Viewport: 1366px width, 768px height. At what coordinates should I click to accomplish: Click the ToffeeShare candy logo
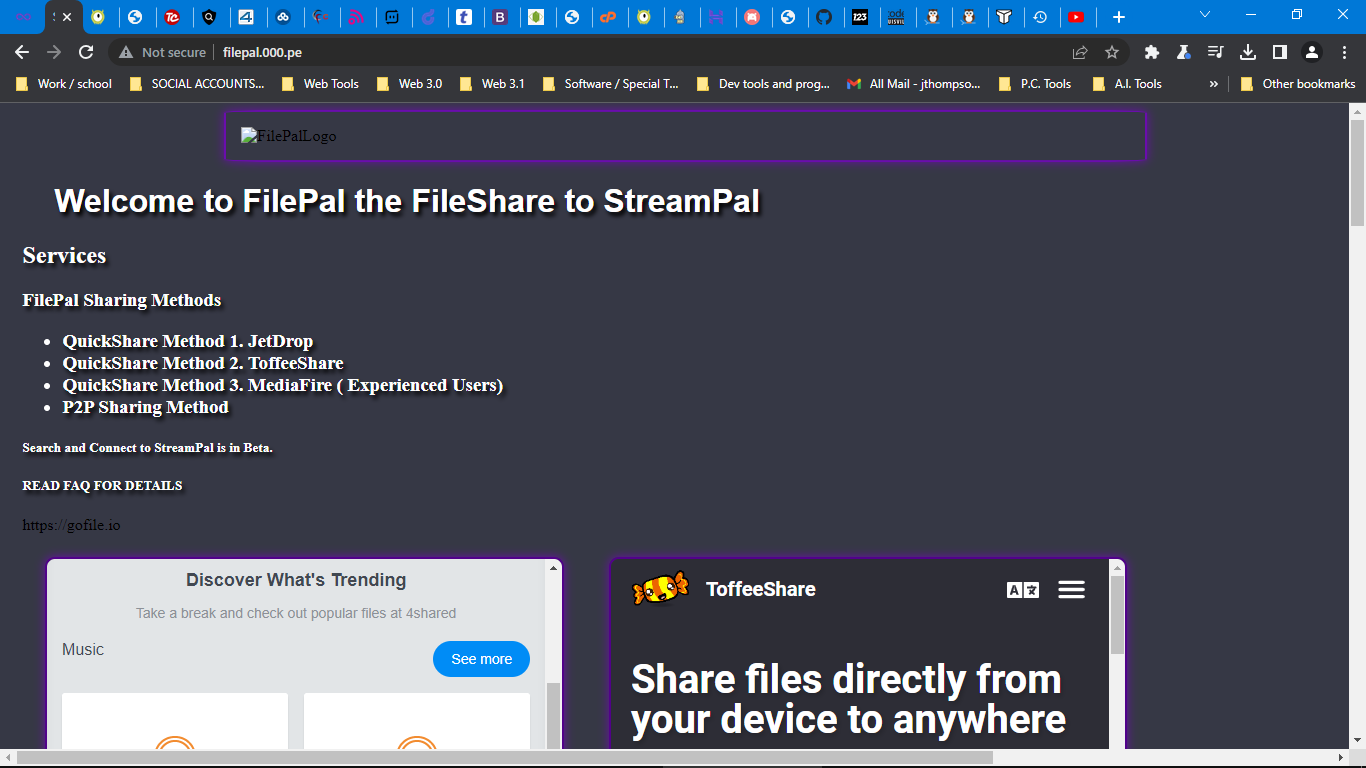661,589
